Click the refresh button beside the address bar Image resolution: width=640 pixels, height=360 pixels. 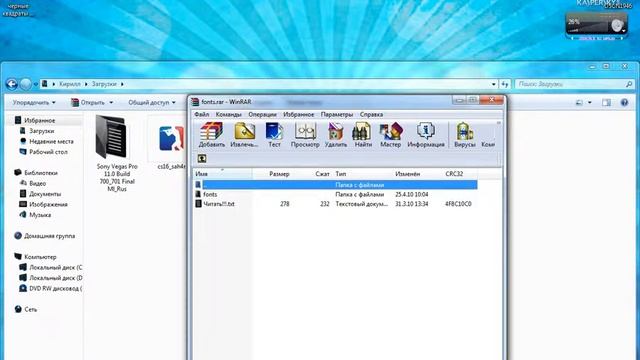point(505,84)
